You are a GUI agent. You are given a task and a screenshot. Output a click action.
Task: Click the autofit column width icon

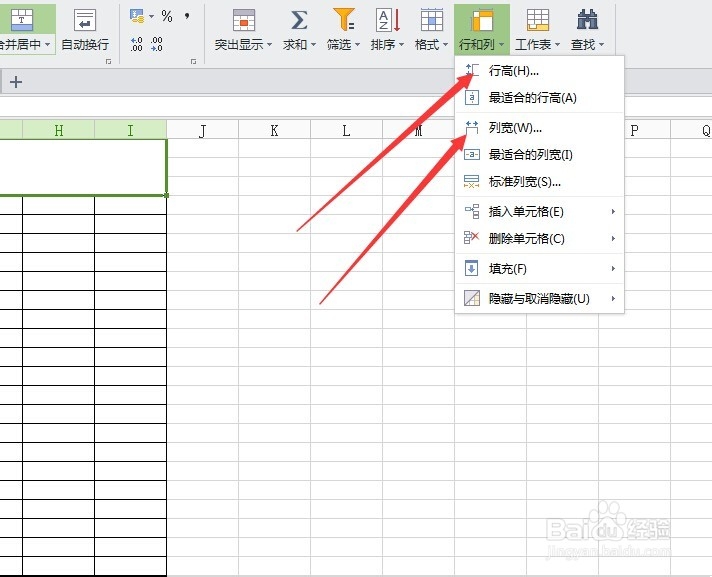coord(472,155)
